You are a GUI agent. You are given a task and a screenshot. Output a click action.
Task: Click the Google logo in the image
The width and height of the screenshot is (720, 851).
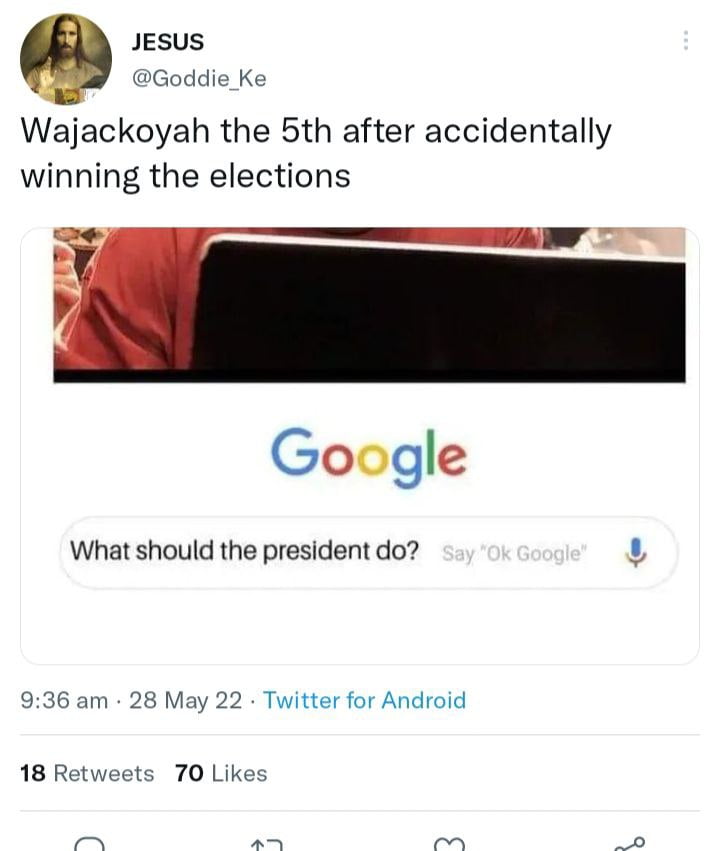(368, 455)
